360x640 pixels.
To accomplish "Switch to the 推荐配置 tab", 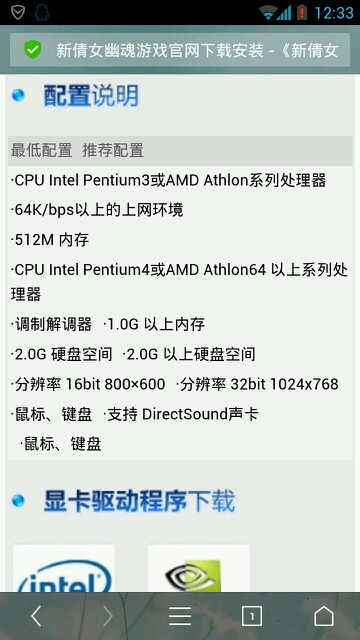I will [x=113, y=151].
